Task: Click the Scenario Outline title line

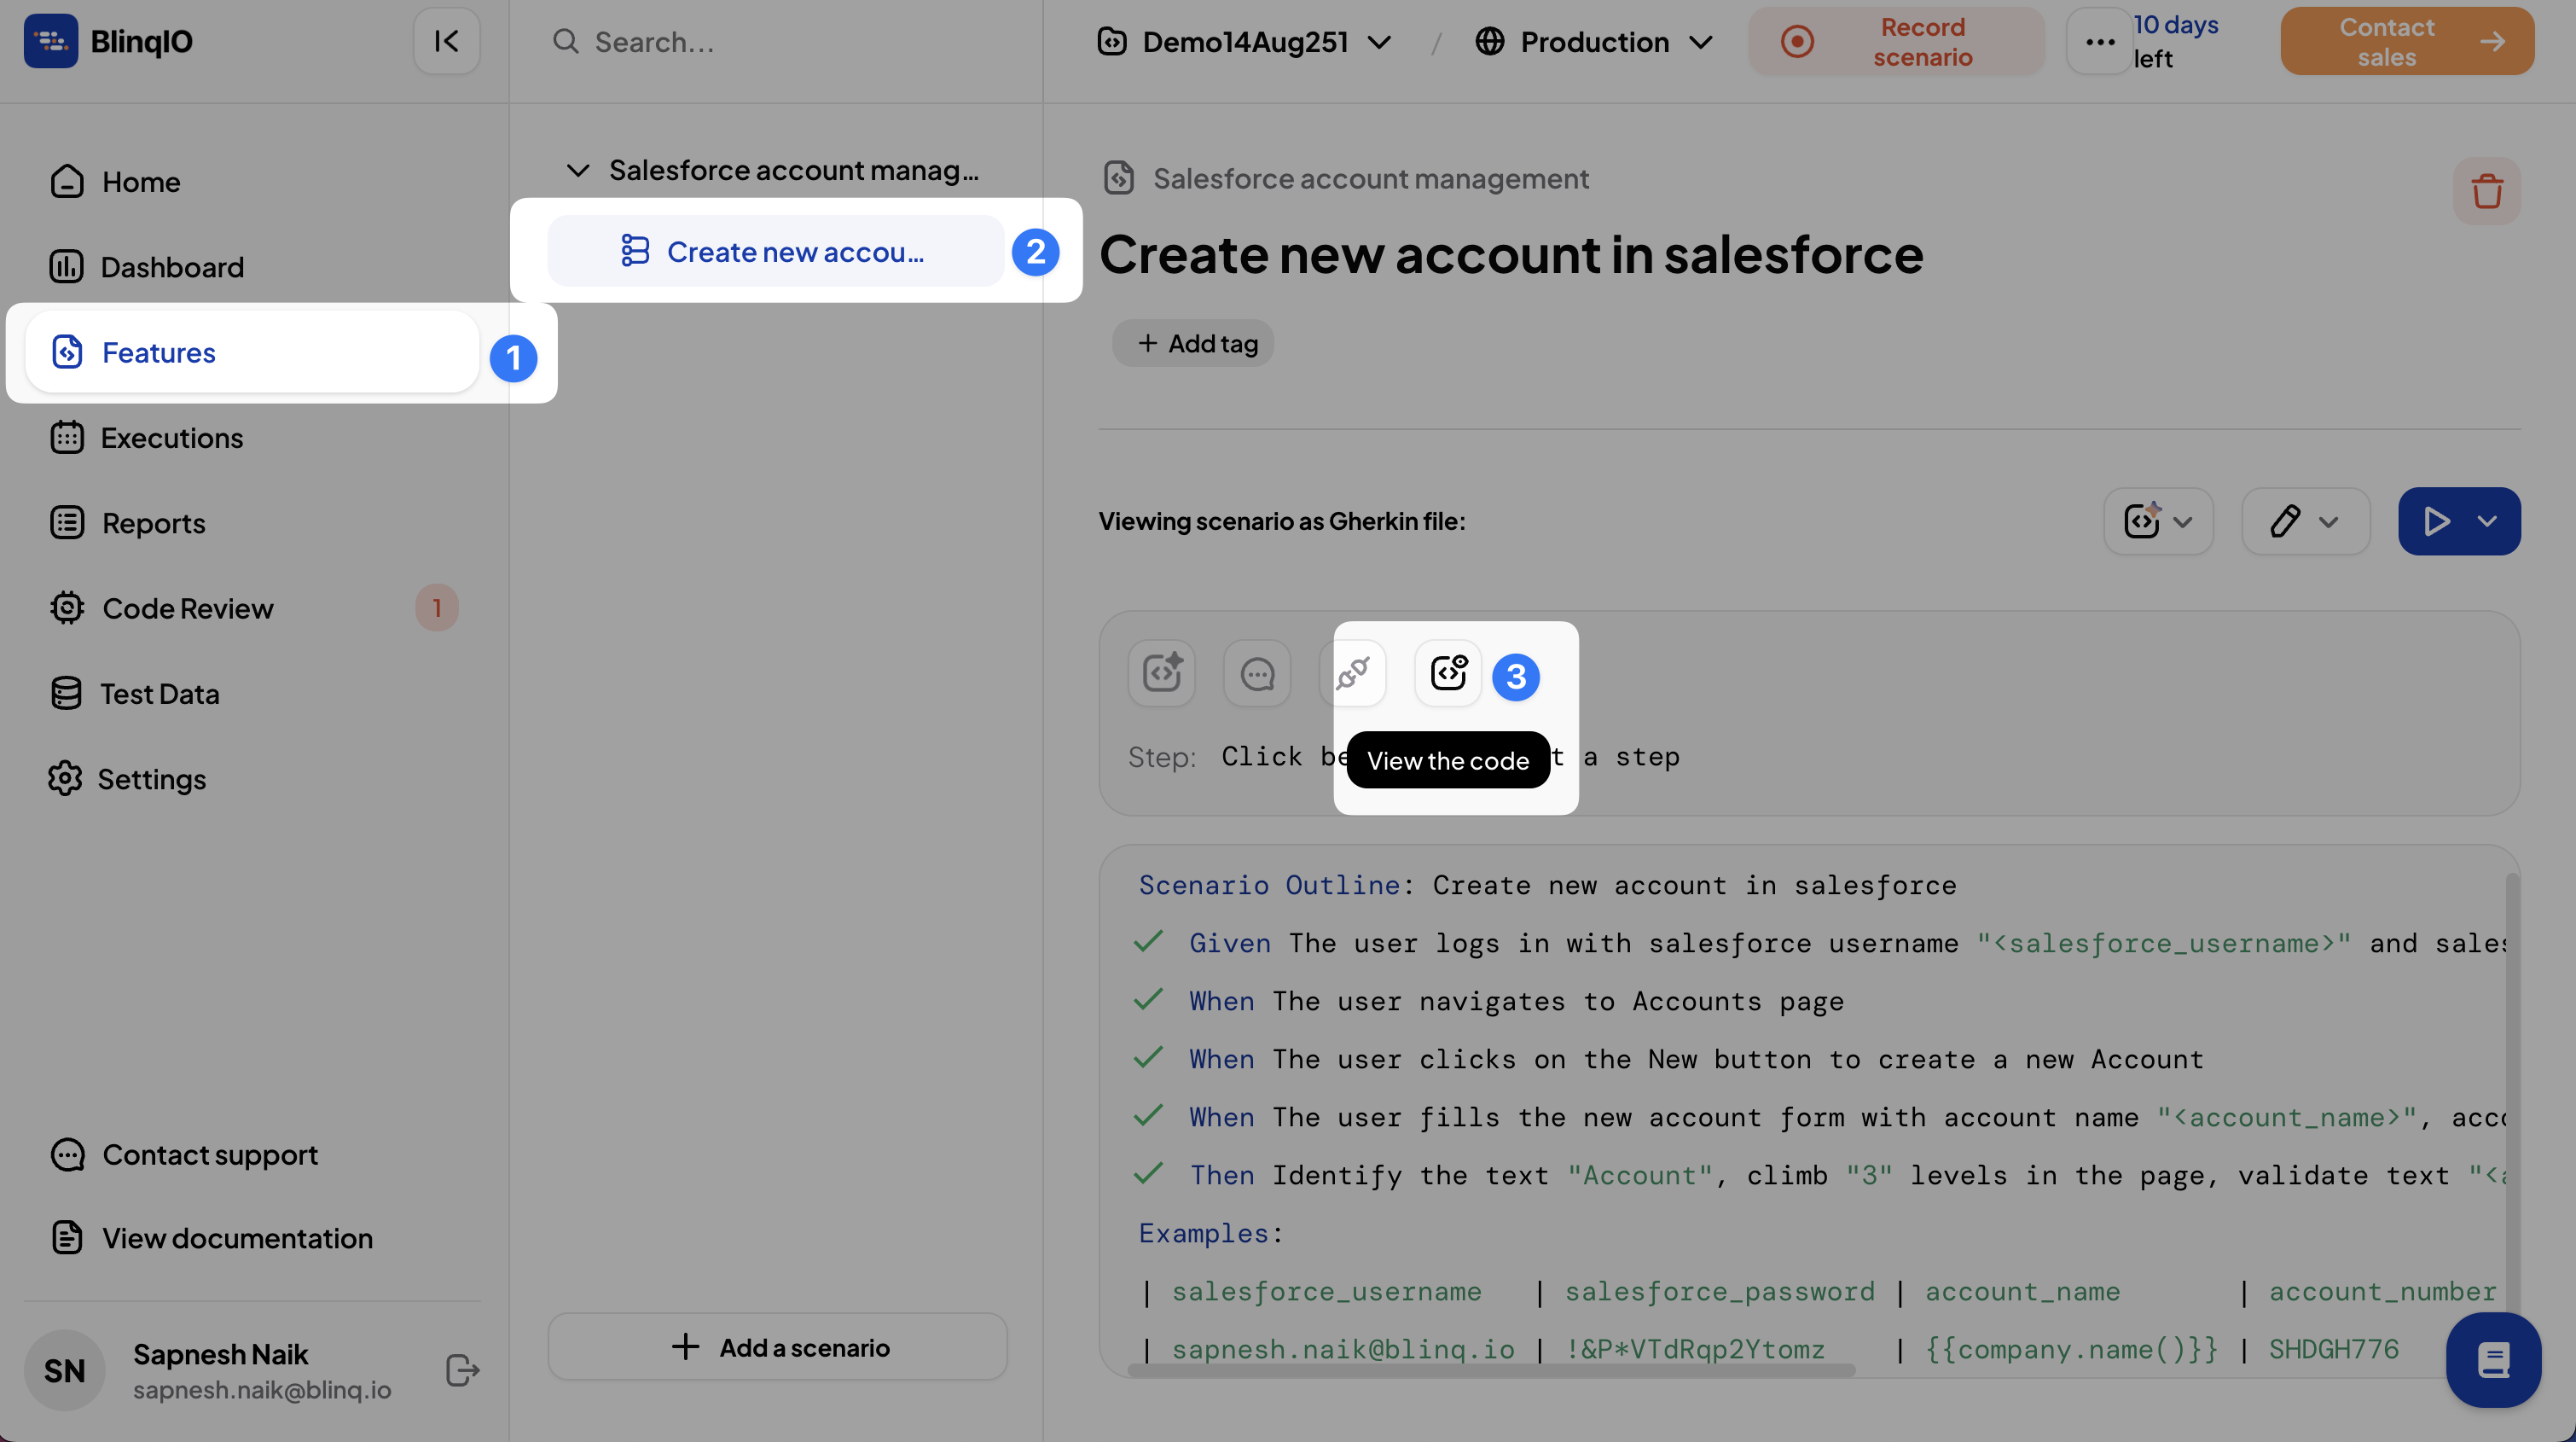Action: click(1547, 885)
